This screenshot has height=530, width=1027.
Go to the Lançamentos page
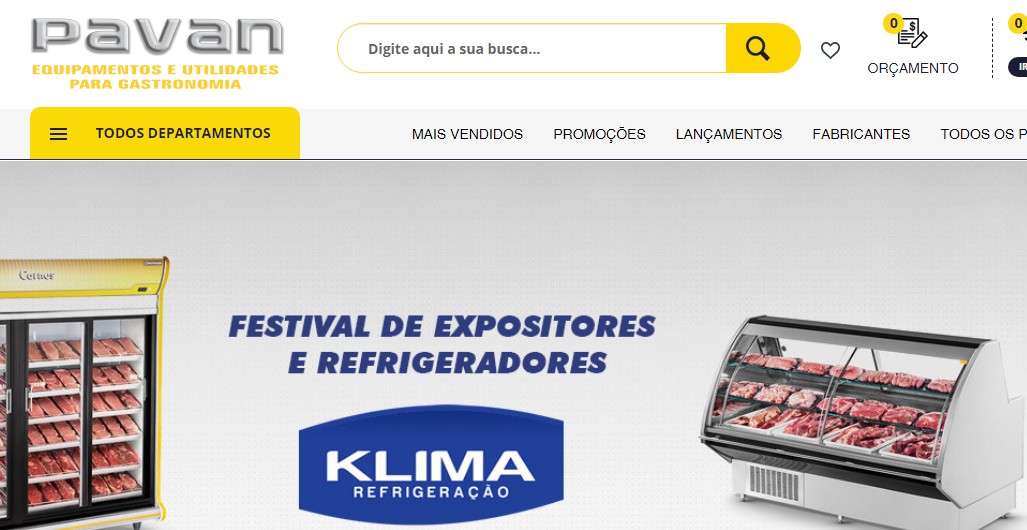tap(729, 134)
